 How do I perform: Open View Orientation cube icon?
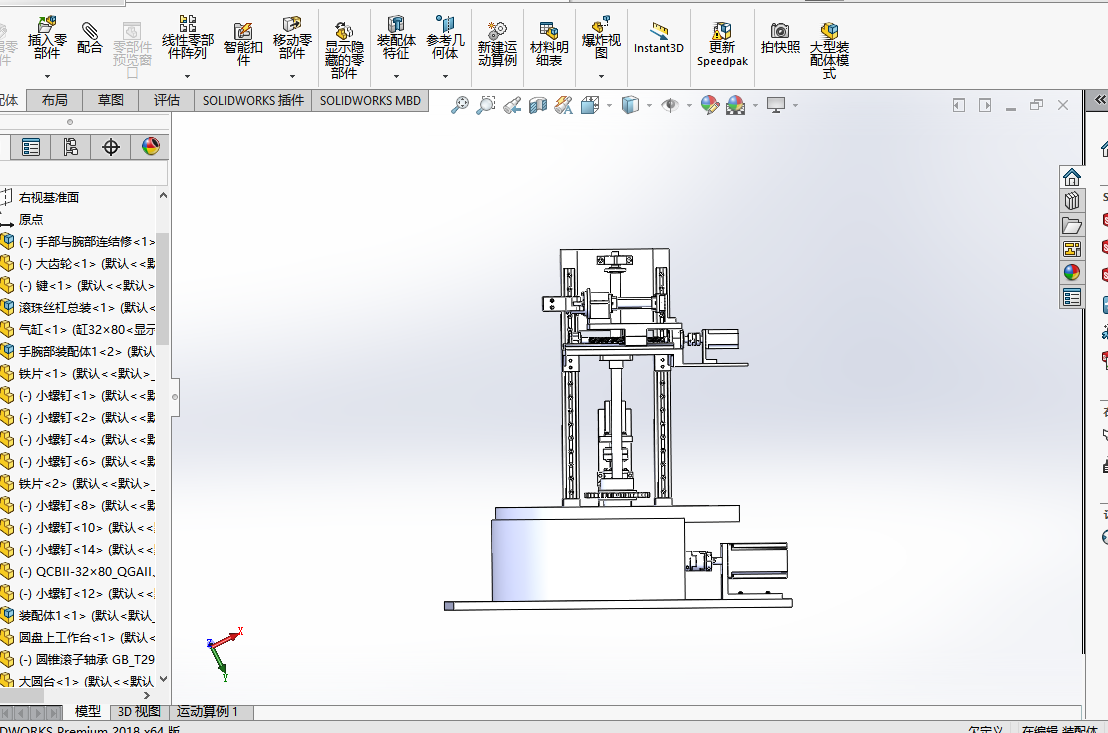coord(590,105)
